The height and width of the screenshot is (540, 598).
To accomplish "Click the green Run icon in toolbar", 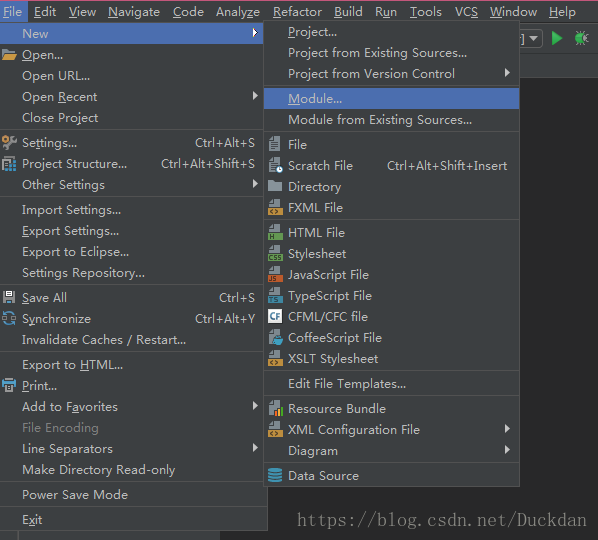I will pos(557,38).
